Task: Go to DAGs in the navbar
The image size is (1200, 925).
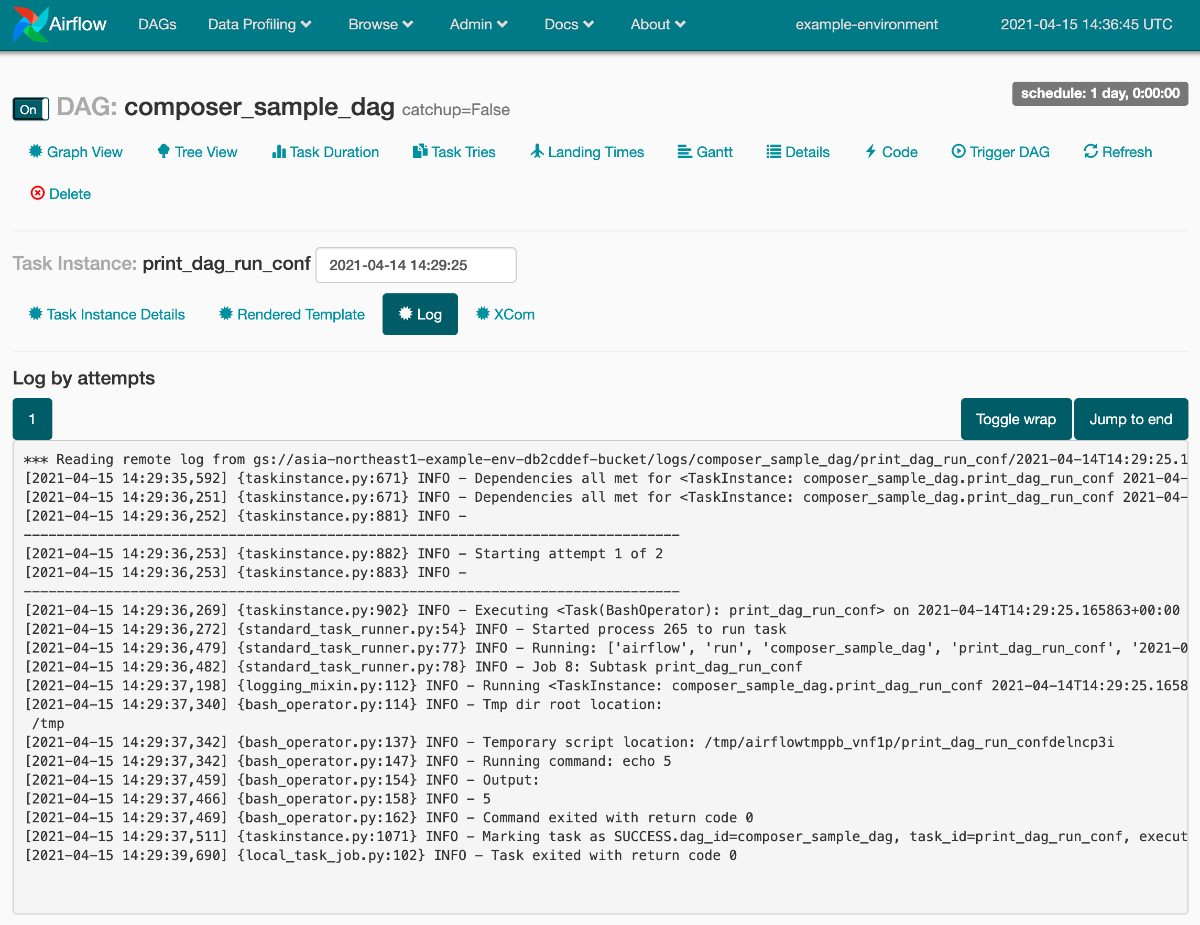Action: 157,24
